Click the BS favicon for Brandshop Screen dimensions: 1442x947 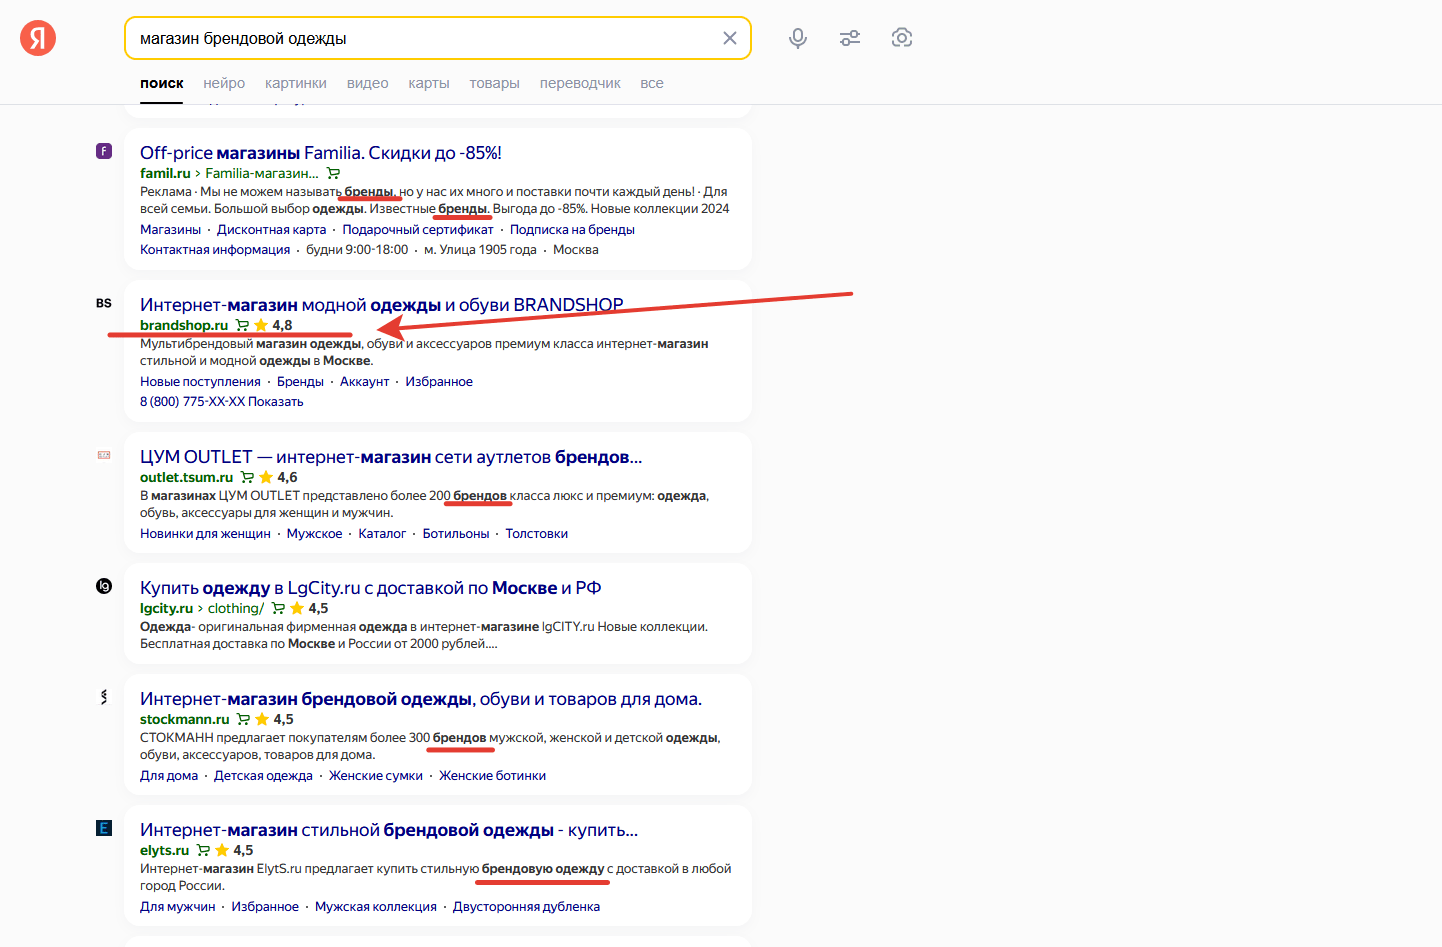click(104, 303)
